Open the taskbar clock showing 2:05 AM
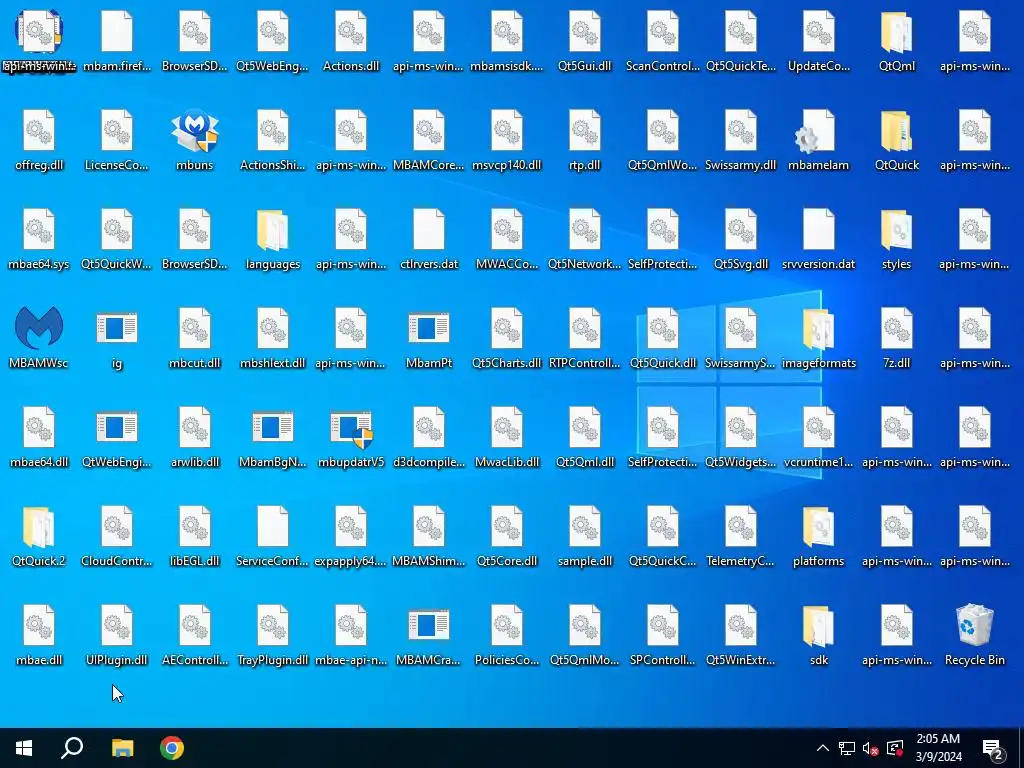The width and height of the screenshot is (1024, 768). 938,748
